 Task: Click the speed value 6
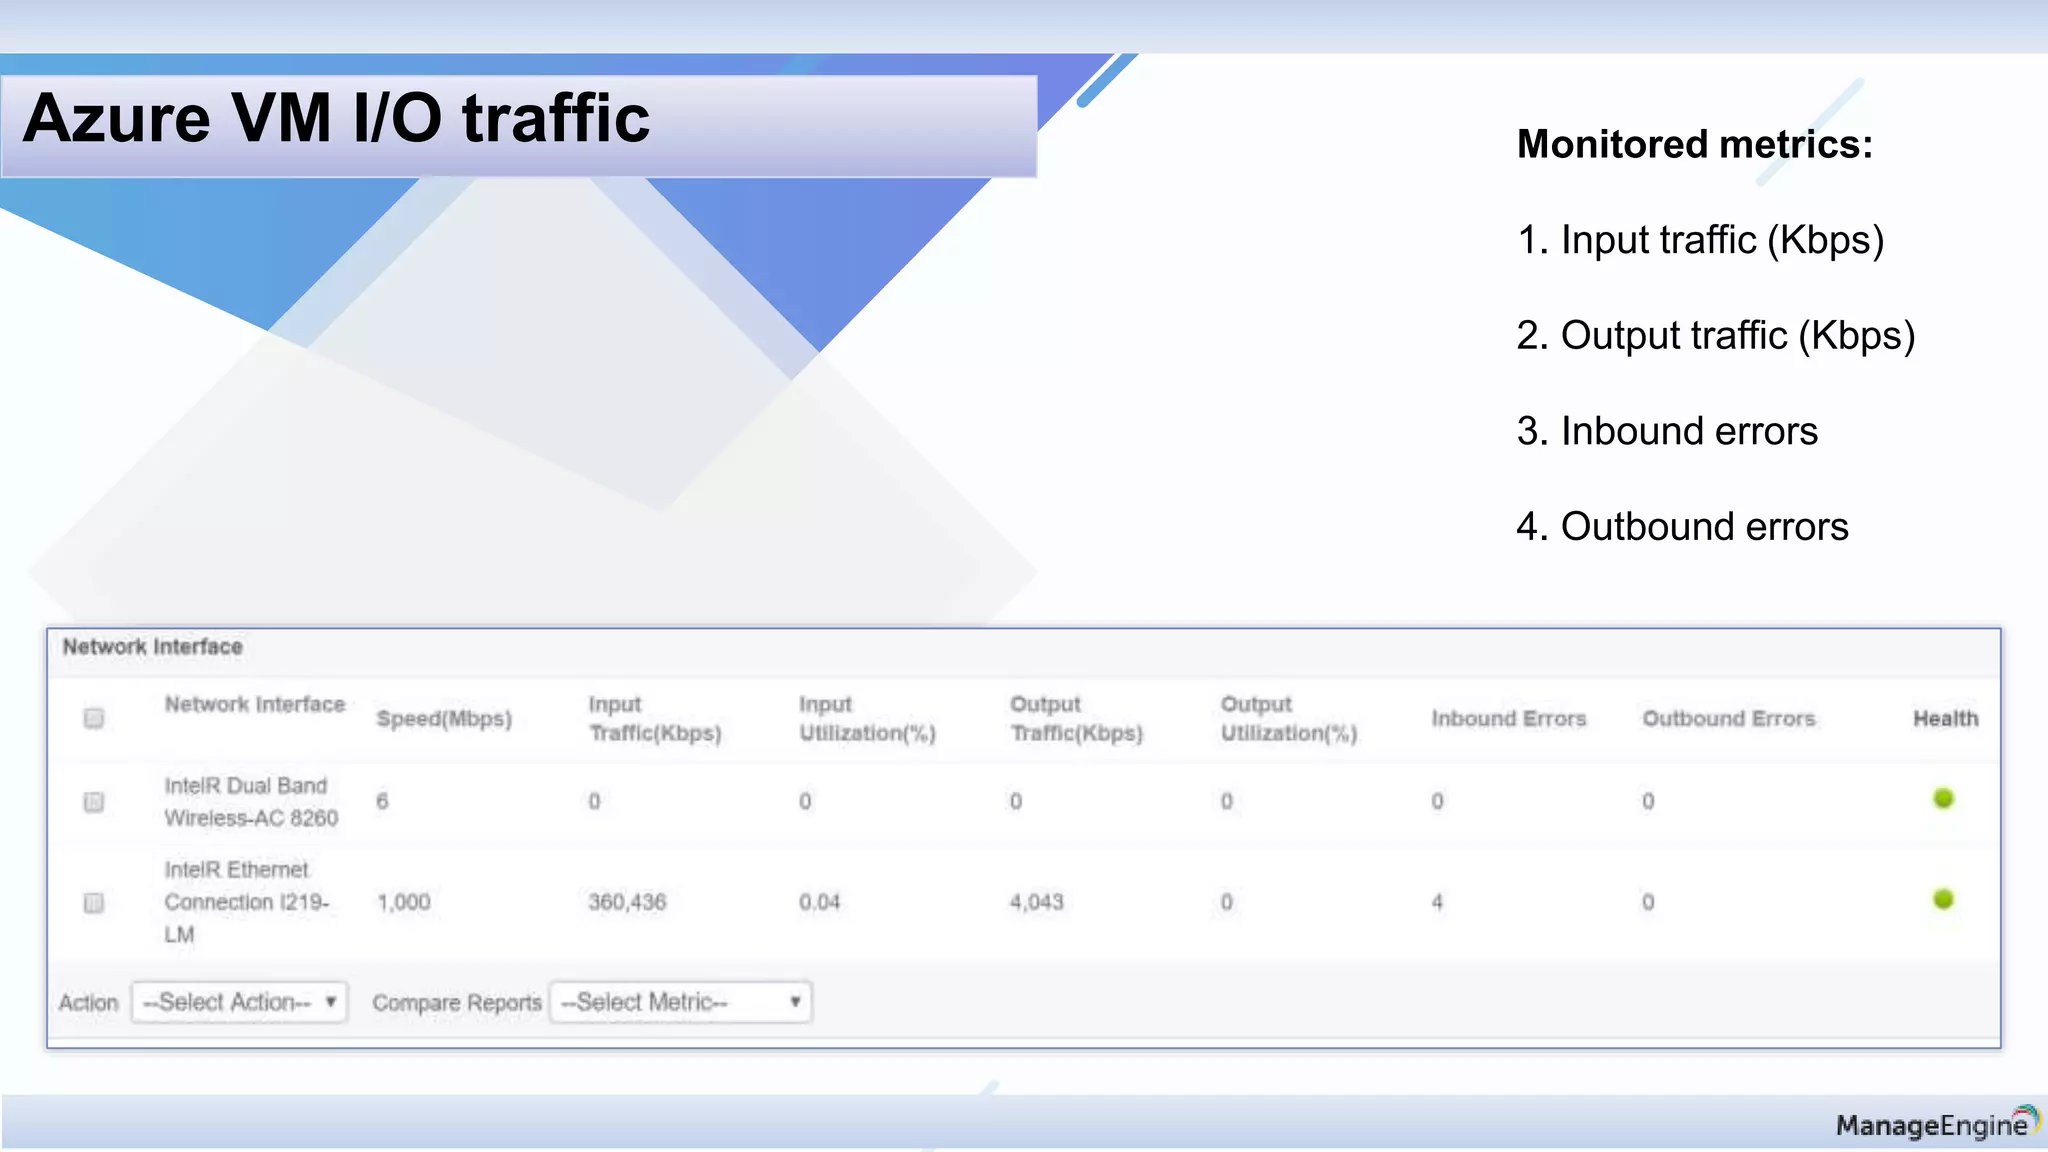(382, 801)
